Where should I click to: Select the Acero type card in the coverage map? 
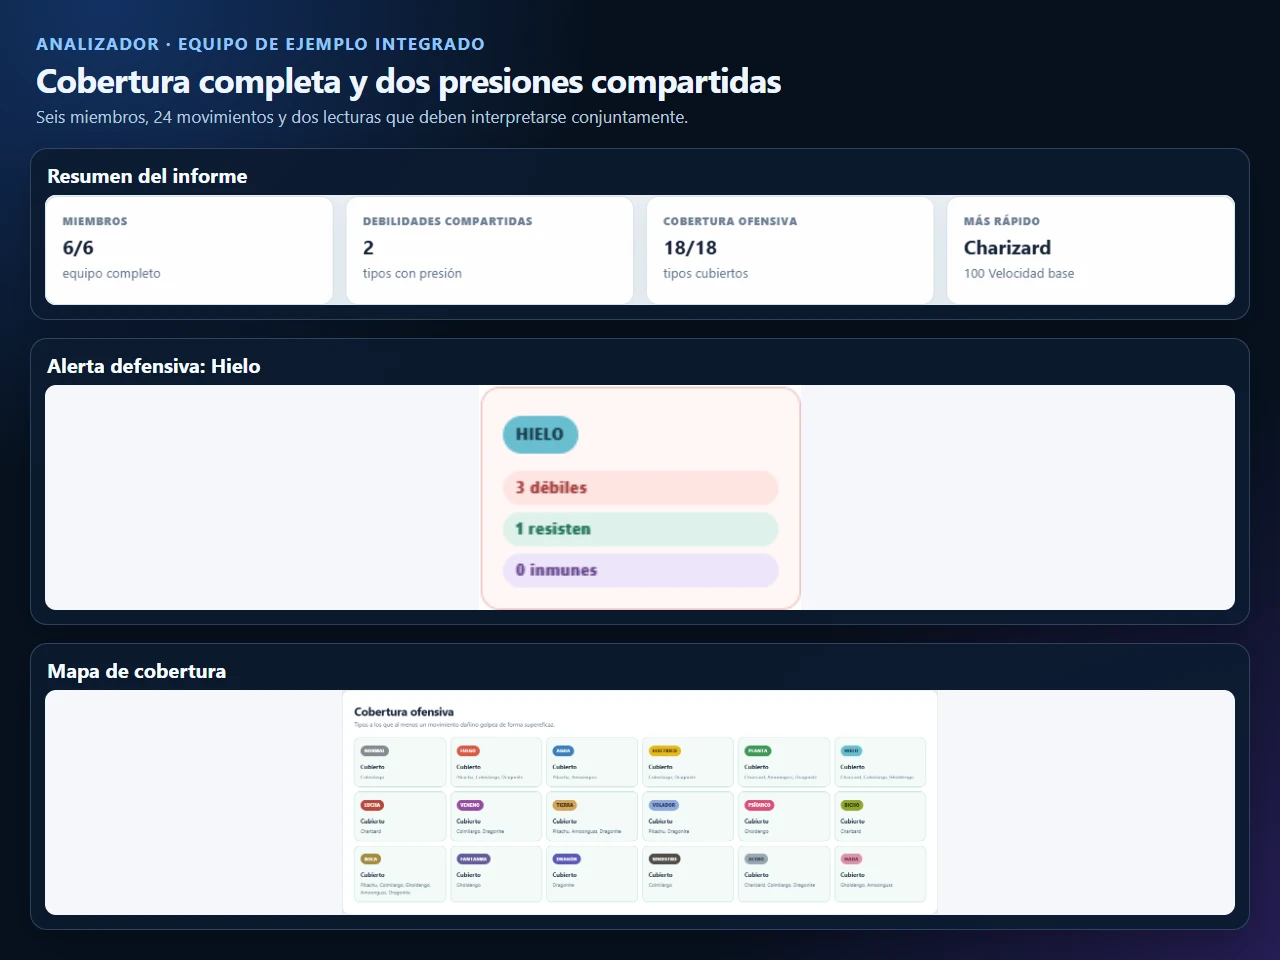784,874
